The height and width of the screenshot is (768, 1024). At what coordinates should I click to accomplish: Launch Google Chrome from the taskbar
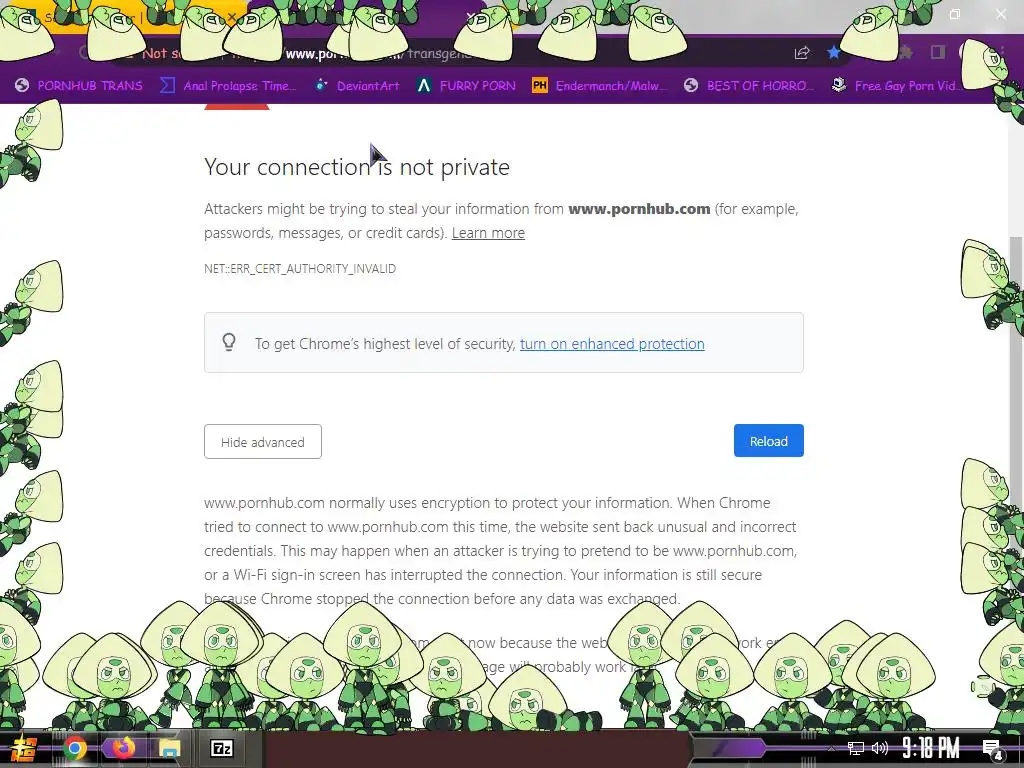pos(74,748)
